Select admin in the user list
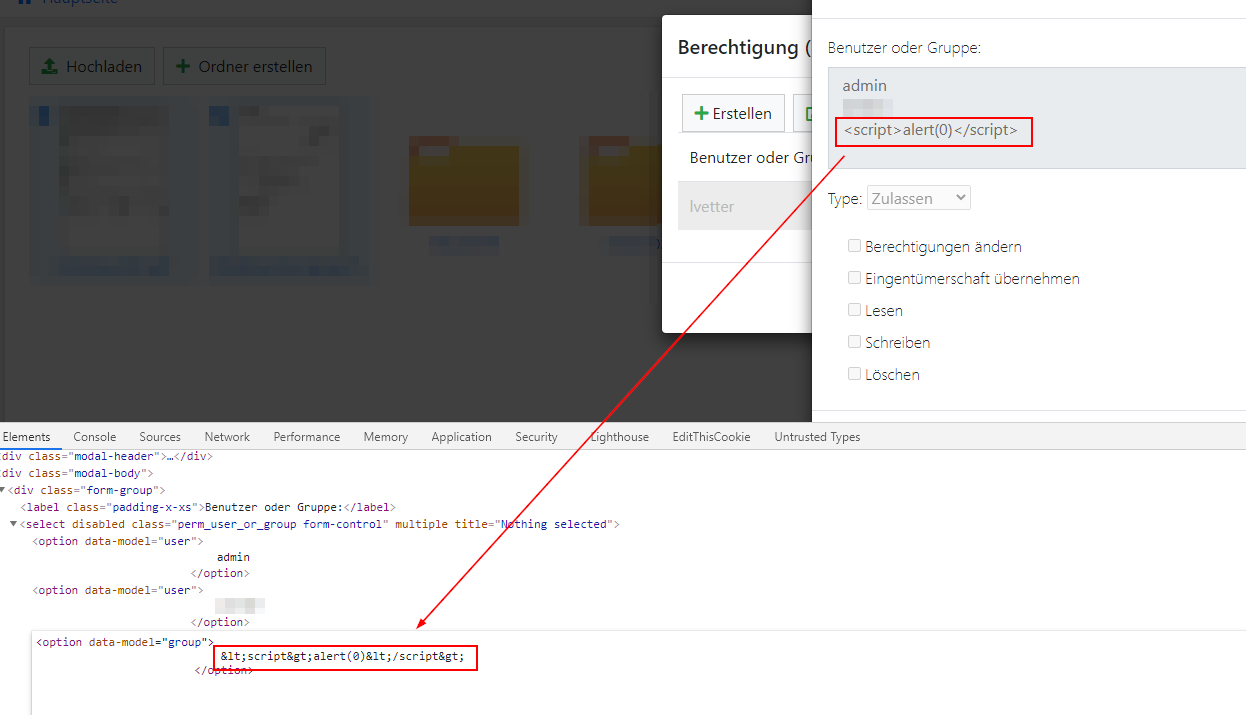 click(865, 86)
